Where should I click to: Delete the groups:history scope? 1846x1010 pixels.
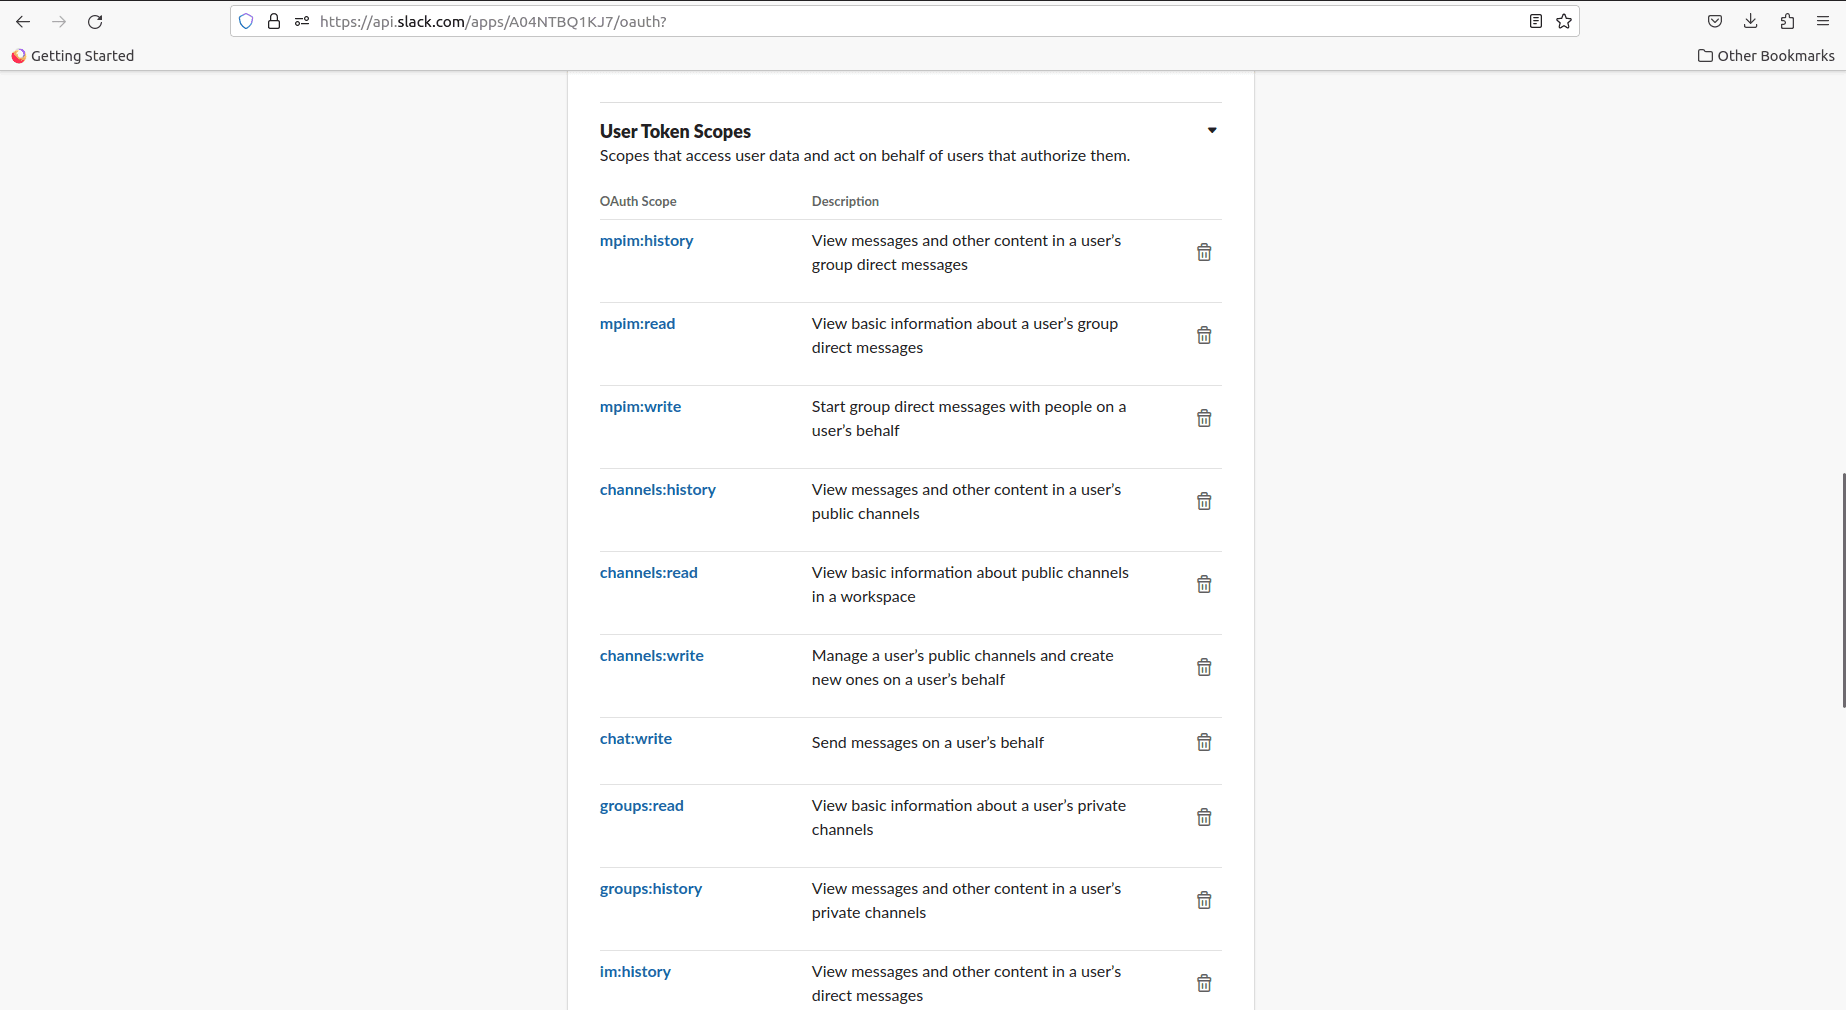(1204, 900)
